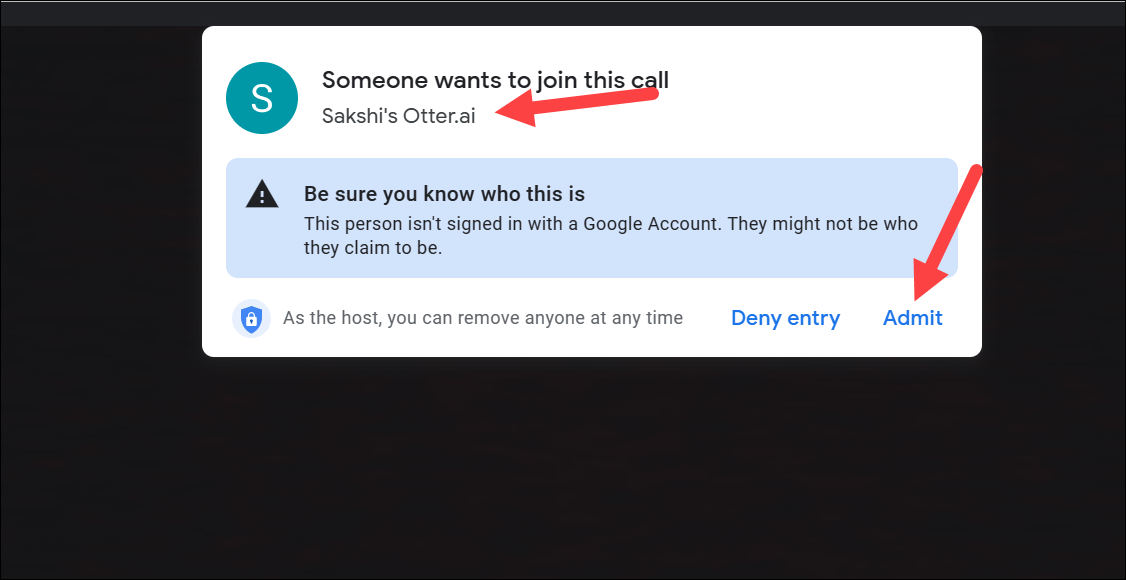Viewport: 1126px width, 580px height.
Task: Click the teal S avatar icon
Action: coord(262,98)
